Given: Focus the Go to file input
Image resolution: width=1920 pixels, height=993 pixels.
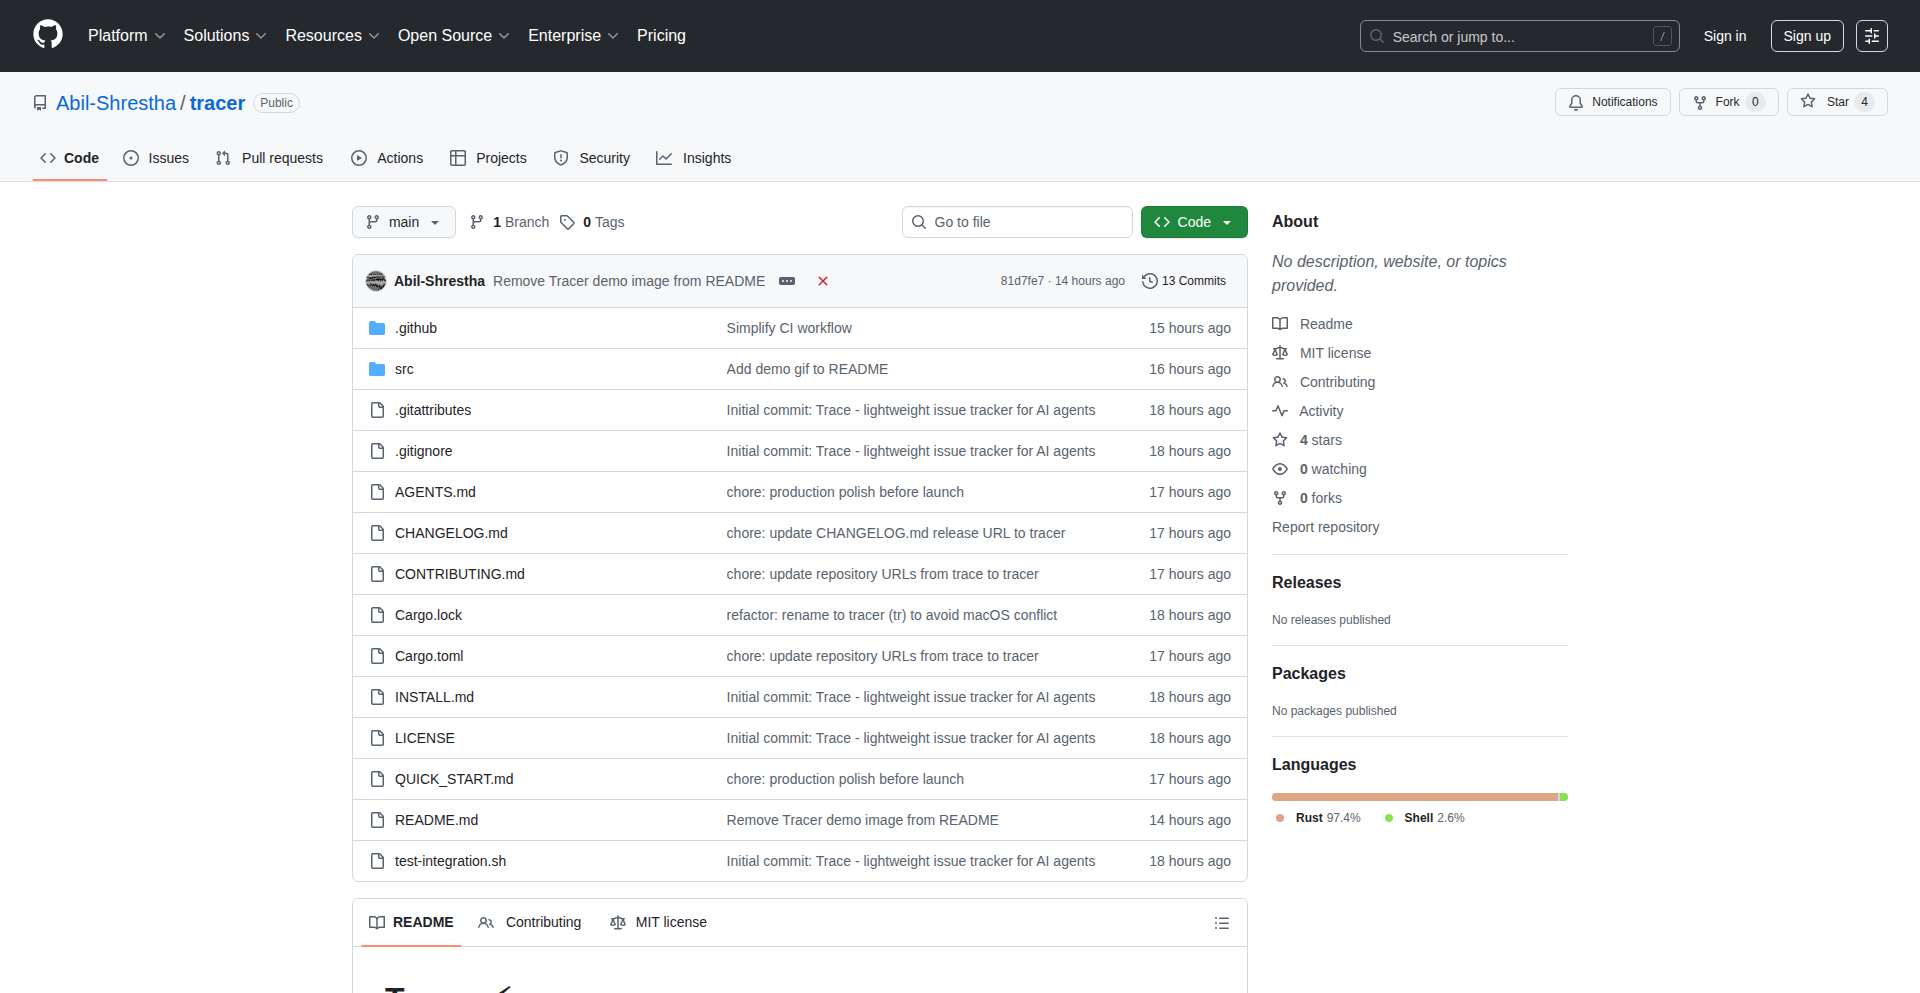Looking at the screenshot, I should pyautogui.click(x=1017, y=222).
